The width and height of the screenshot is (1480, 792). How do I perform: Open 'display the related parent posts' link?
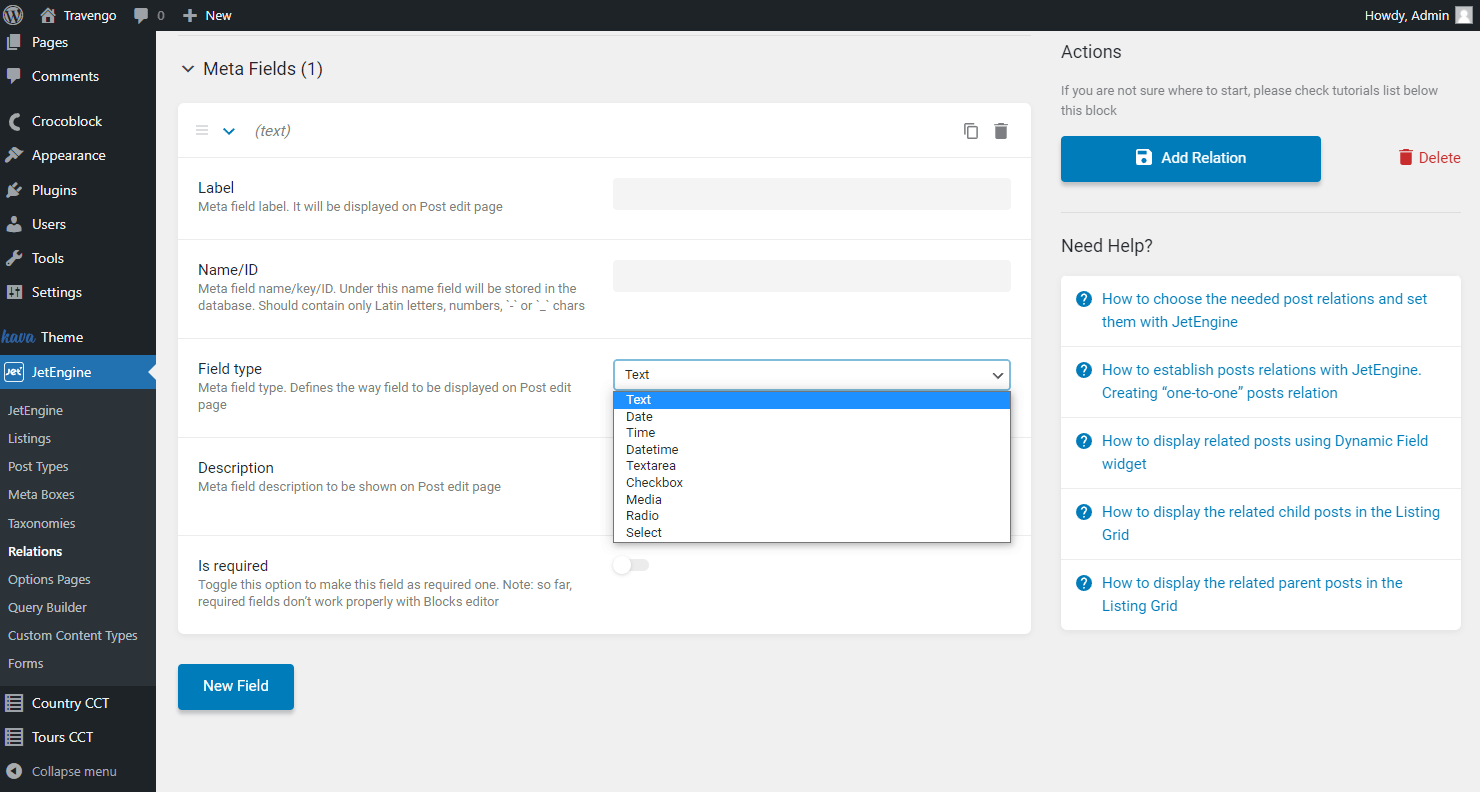pyautogui.click(x=1252, y=594)
